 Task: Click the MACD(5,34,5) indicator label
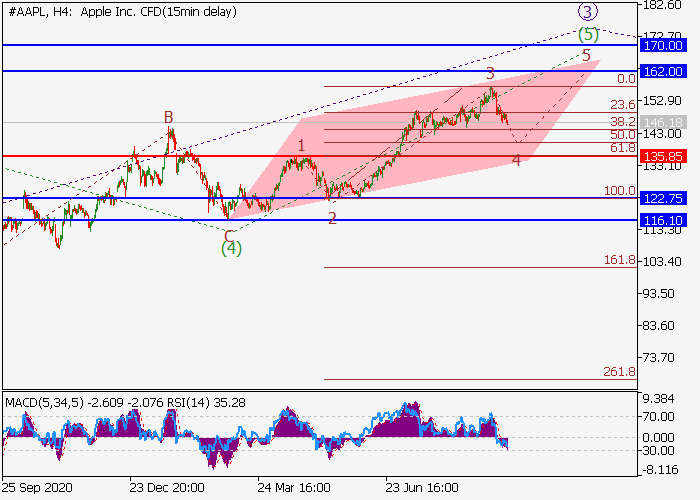tap(44, 403)
